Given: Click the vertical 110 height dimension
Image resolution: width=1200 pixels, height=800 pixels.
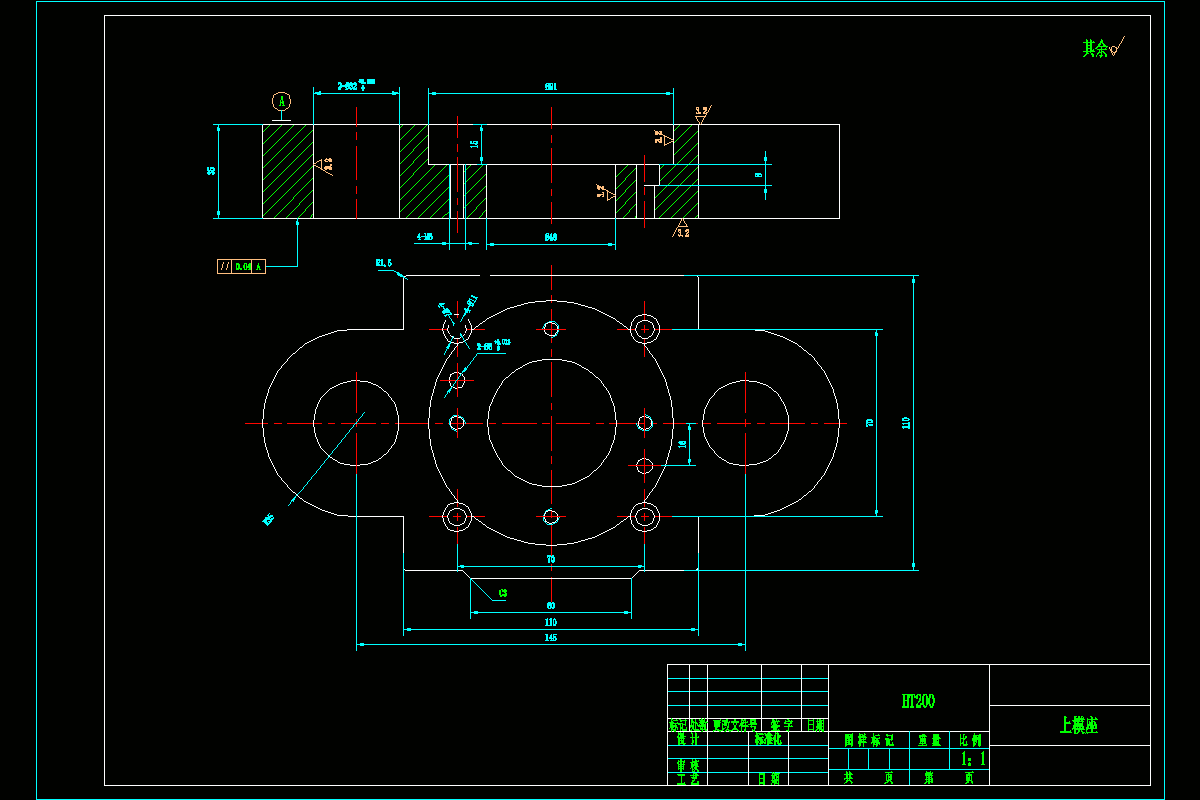Looking at the screenshot, I should coord(906,423).
